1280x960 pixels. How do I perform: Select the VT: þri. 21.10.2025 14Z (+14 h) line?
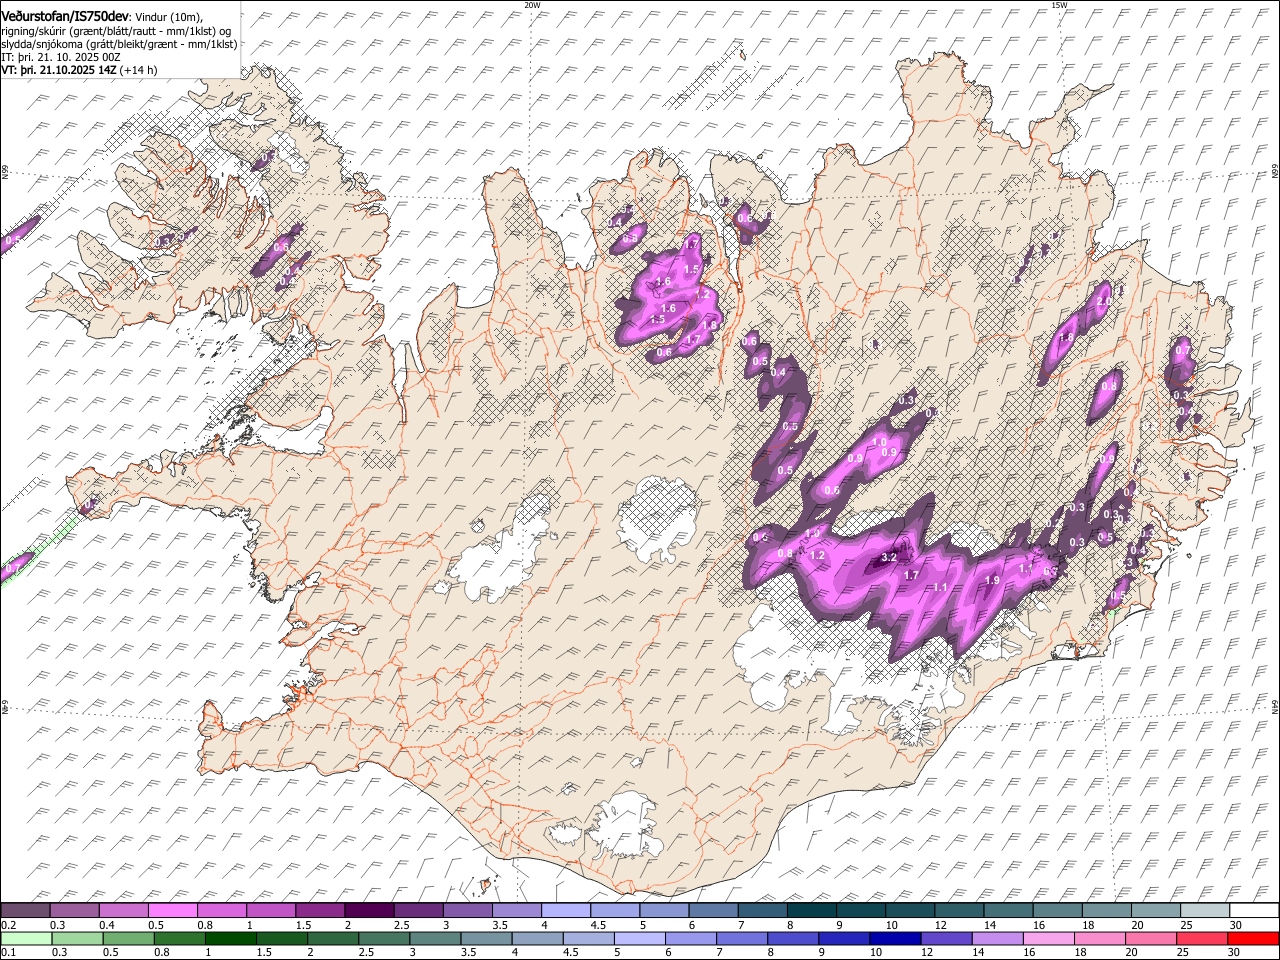point(79,70)
